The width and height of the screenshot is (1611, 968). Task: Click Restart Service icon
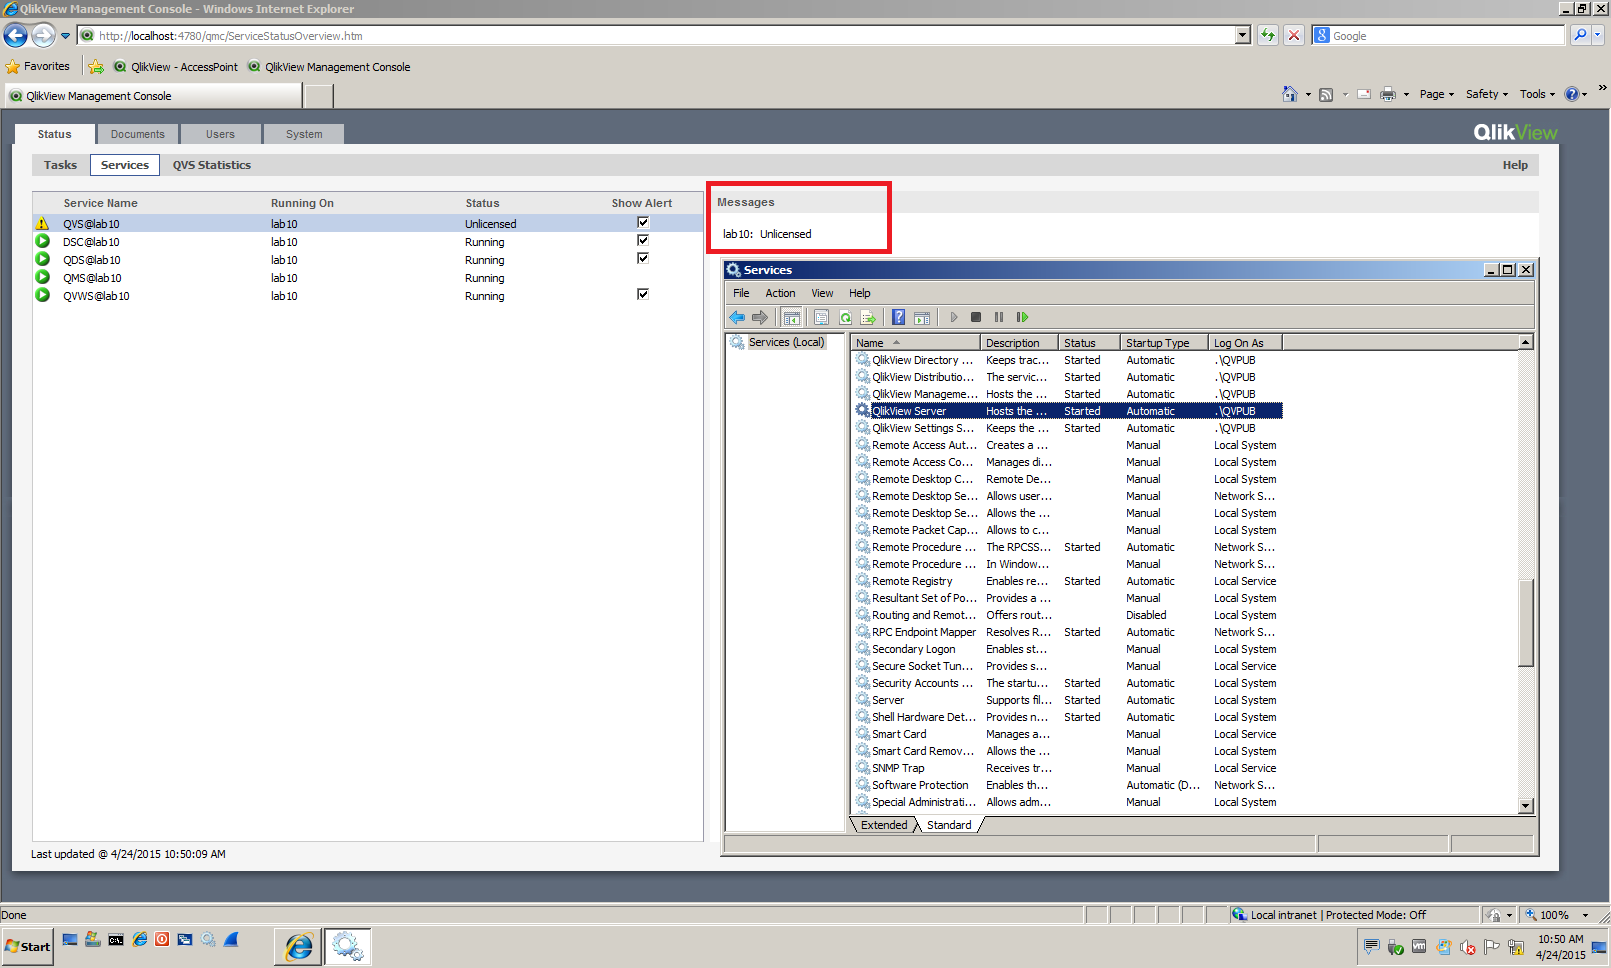click(1022, 318)
